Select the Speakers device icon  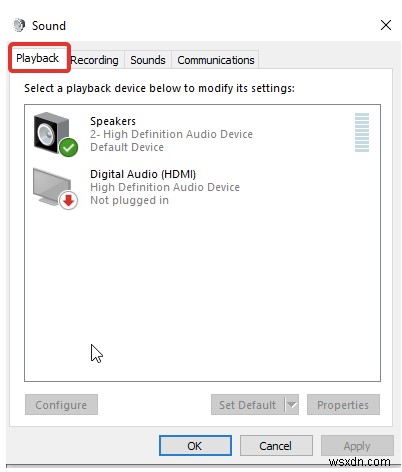click(55, 134)
